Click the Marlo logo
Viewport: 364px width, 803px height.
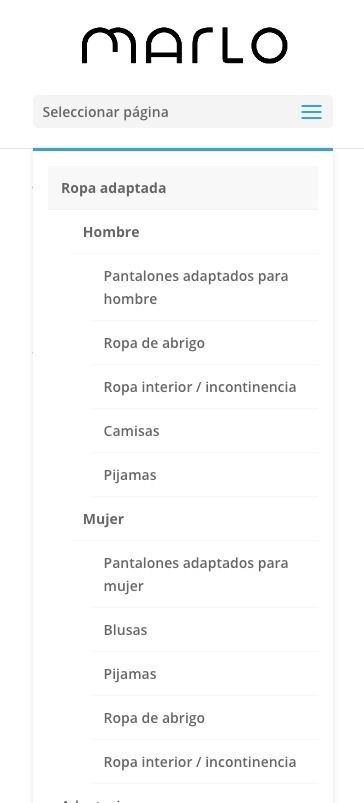click(184, 46)
